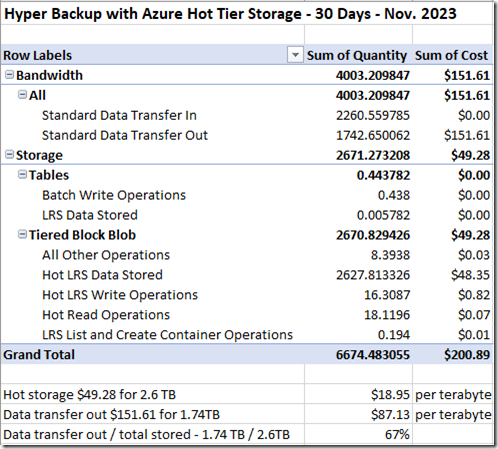Select the 'Standard Data Transfer In' row label

click(119, 115)
